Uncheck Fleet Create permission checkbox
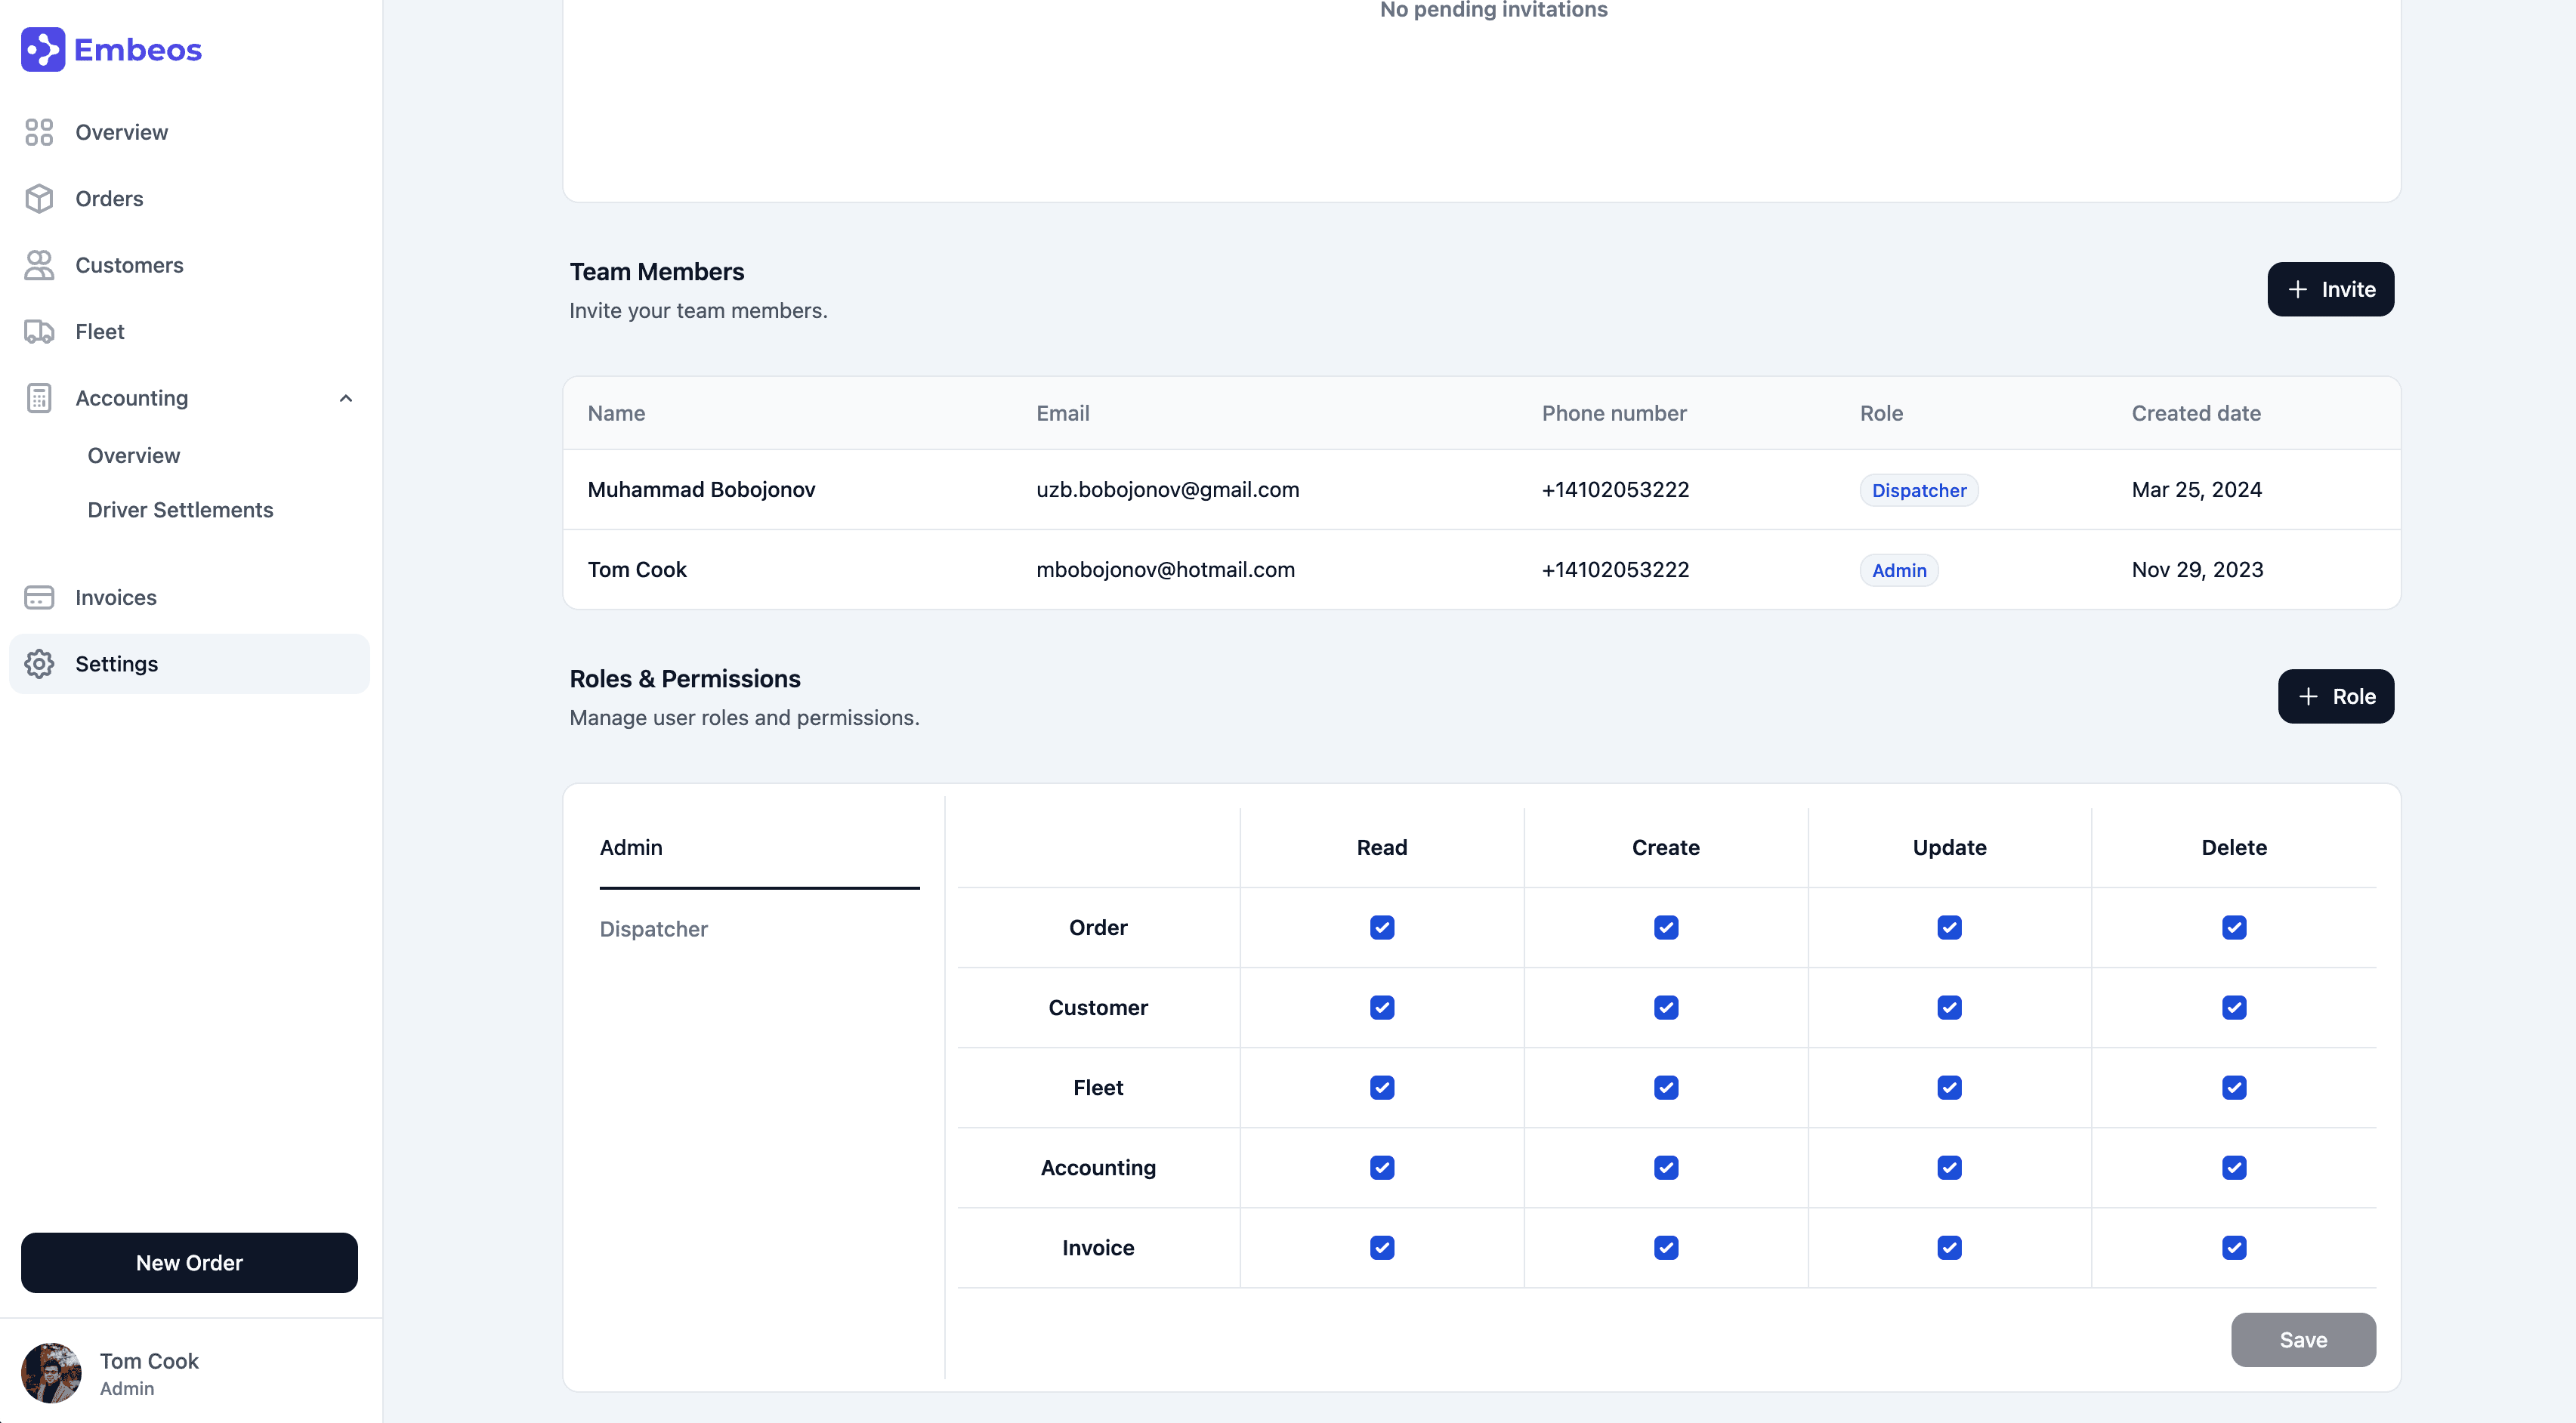The image size is (2576, 1423). point(1666,1087)
